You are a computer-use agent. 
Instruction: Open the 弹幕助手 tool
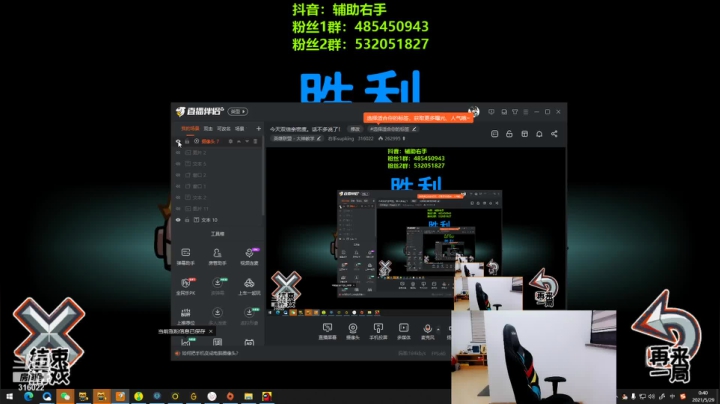click(186, 256)
